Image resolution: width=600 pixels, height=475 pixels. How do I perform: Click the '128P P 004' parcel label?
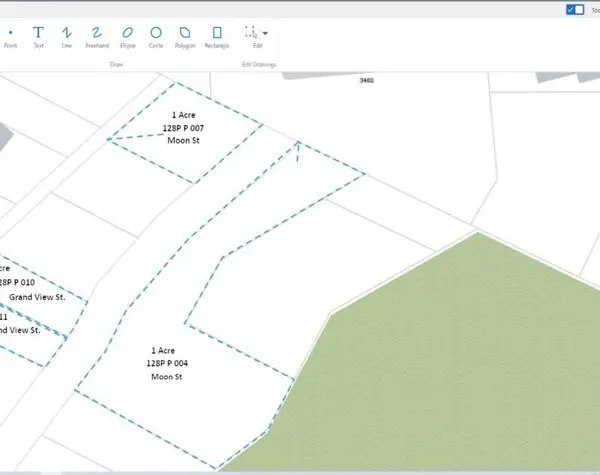[x=167, y=363]
